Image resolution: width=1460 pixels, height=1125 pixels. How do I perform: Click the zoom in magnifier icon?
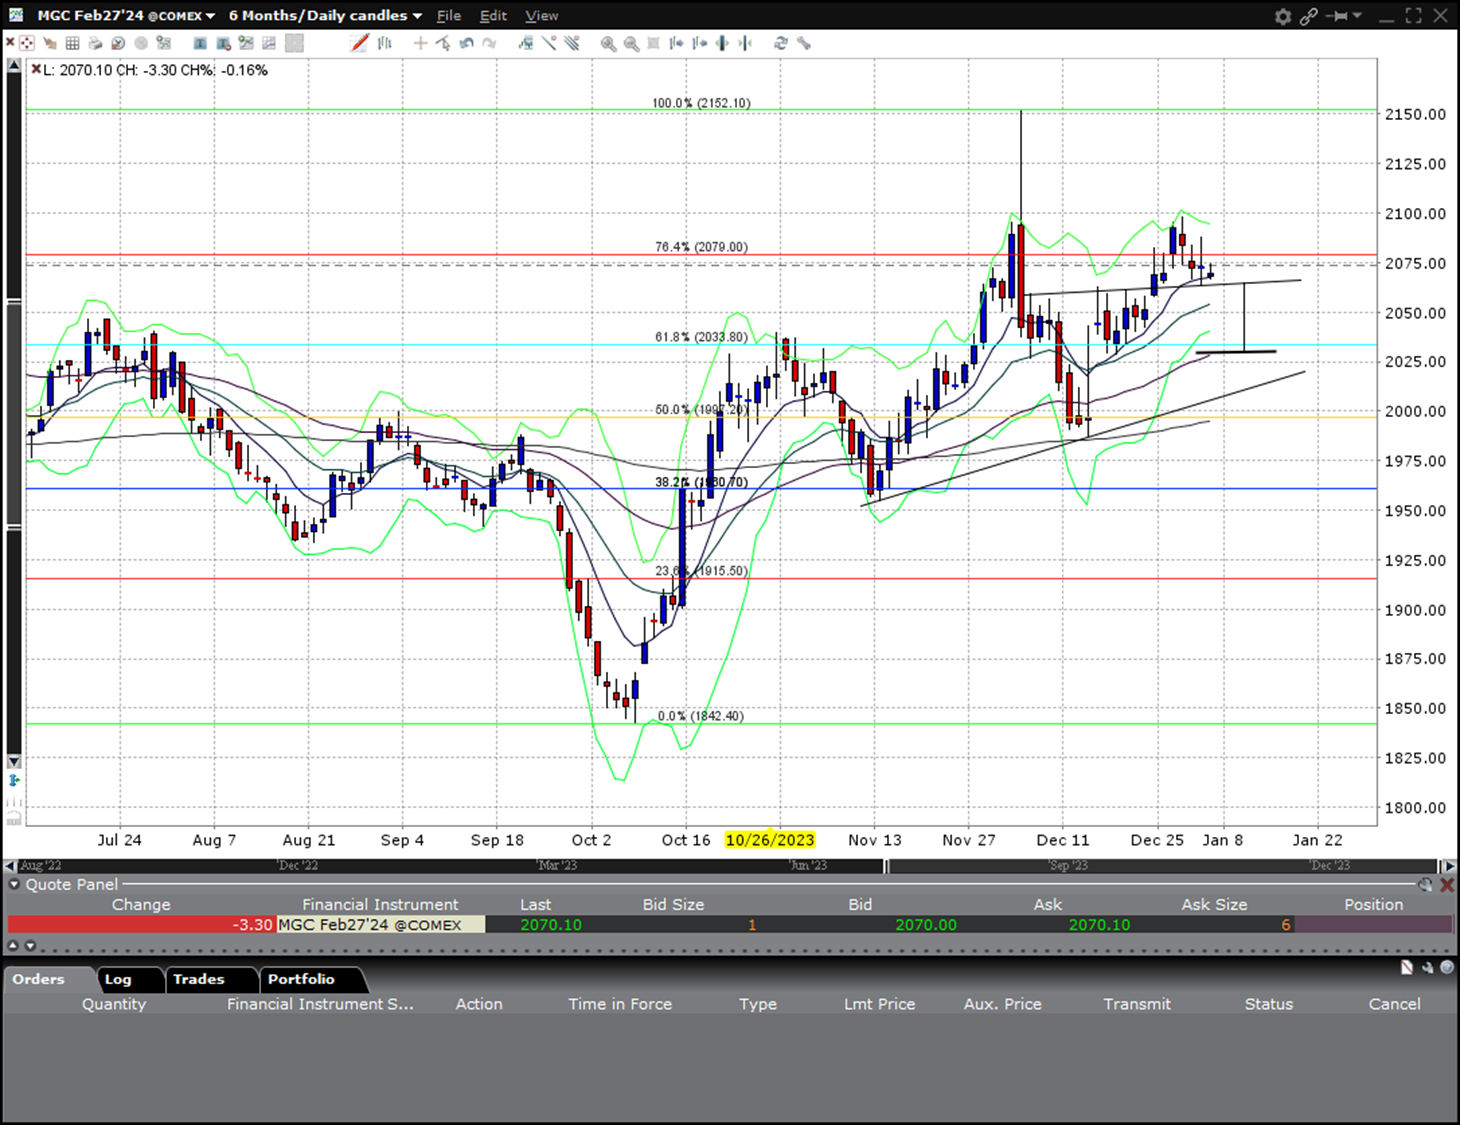pos(607,43)
